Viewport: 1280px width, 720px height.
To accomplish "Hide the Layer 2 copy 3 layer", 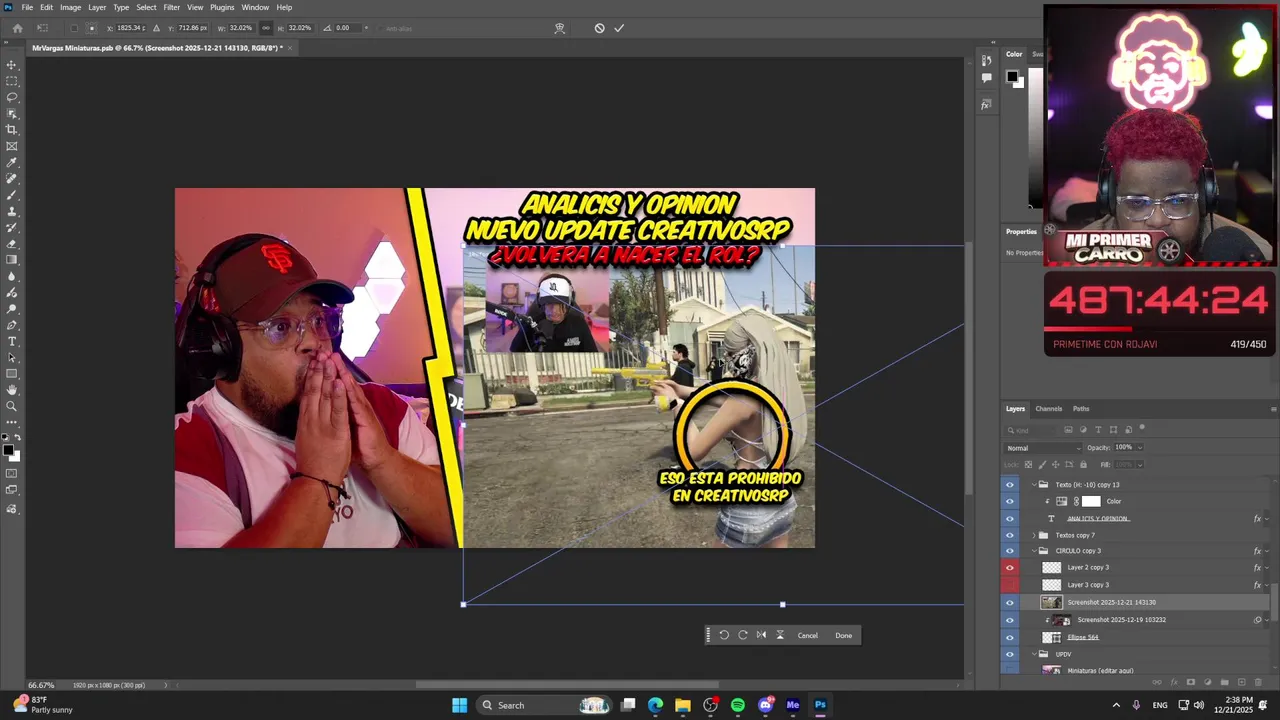I will (1009, 568).
